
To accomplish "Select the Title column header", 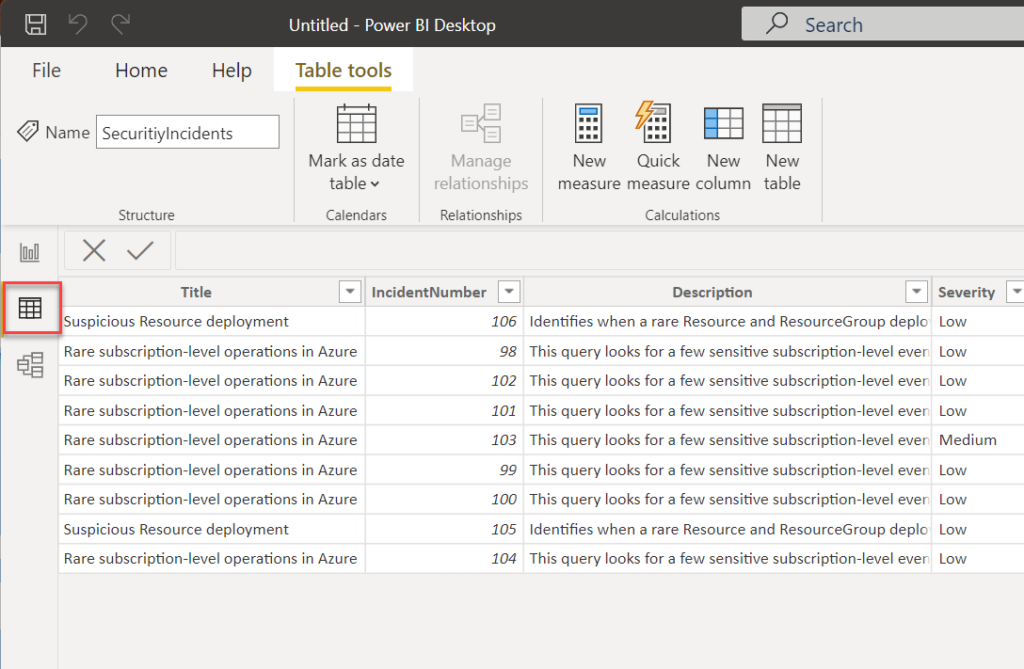I will point(196,292).
